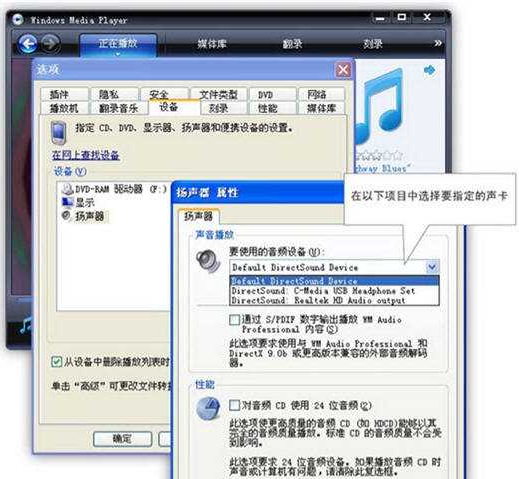Screen dimensions: 522x479
Task: Click the blue arrow icon beside the music note
Action: pyautogui.click(x=429, y=70)
